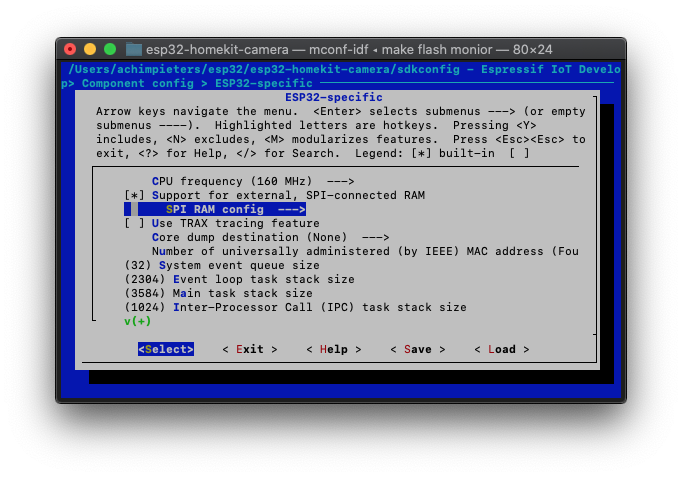Click the v(+) more items indicator
This screenshot has height=477, width=682.
137,321
